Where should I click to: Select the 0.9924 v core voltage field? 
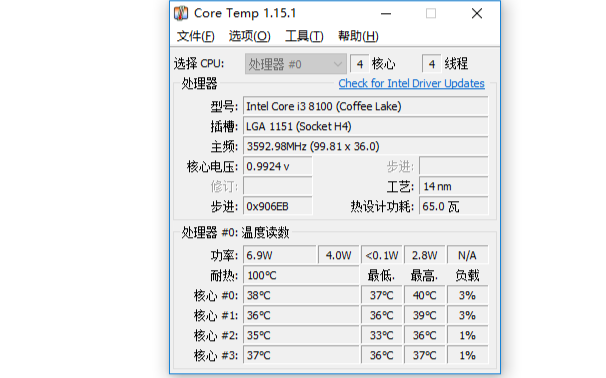point(277,167)
